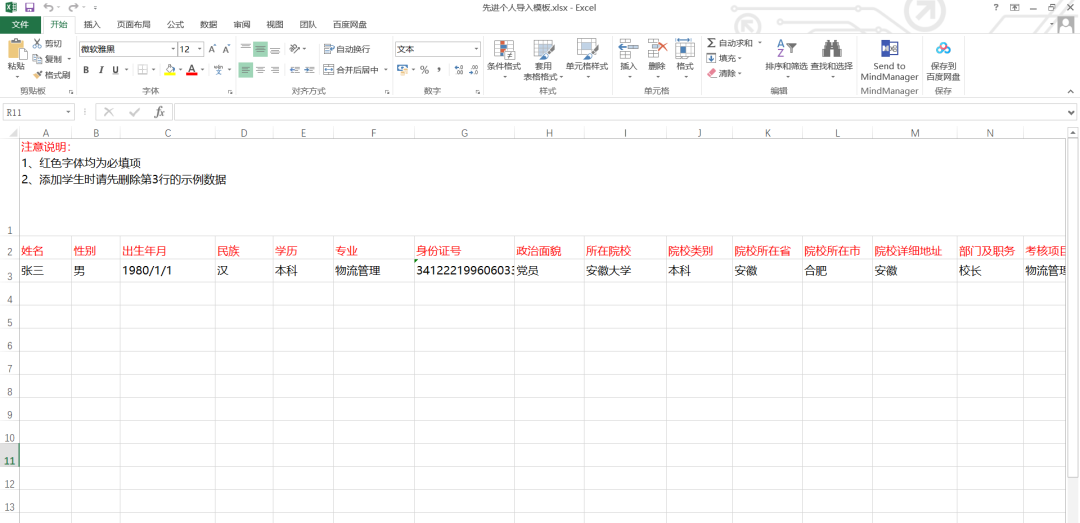Collapse the ribbon with the chevron

[x=1071, y=90]
